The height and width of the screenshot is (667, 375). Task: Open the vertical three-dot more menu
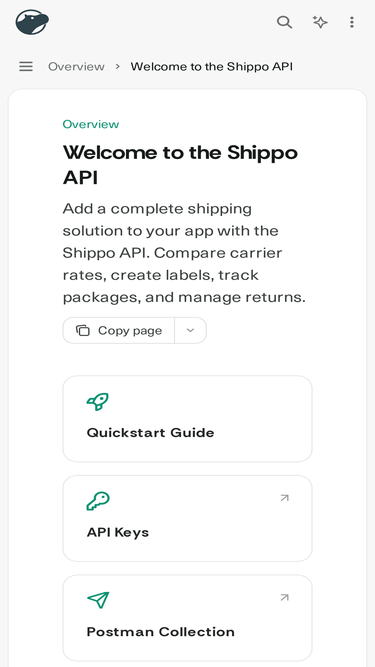352,22
